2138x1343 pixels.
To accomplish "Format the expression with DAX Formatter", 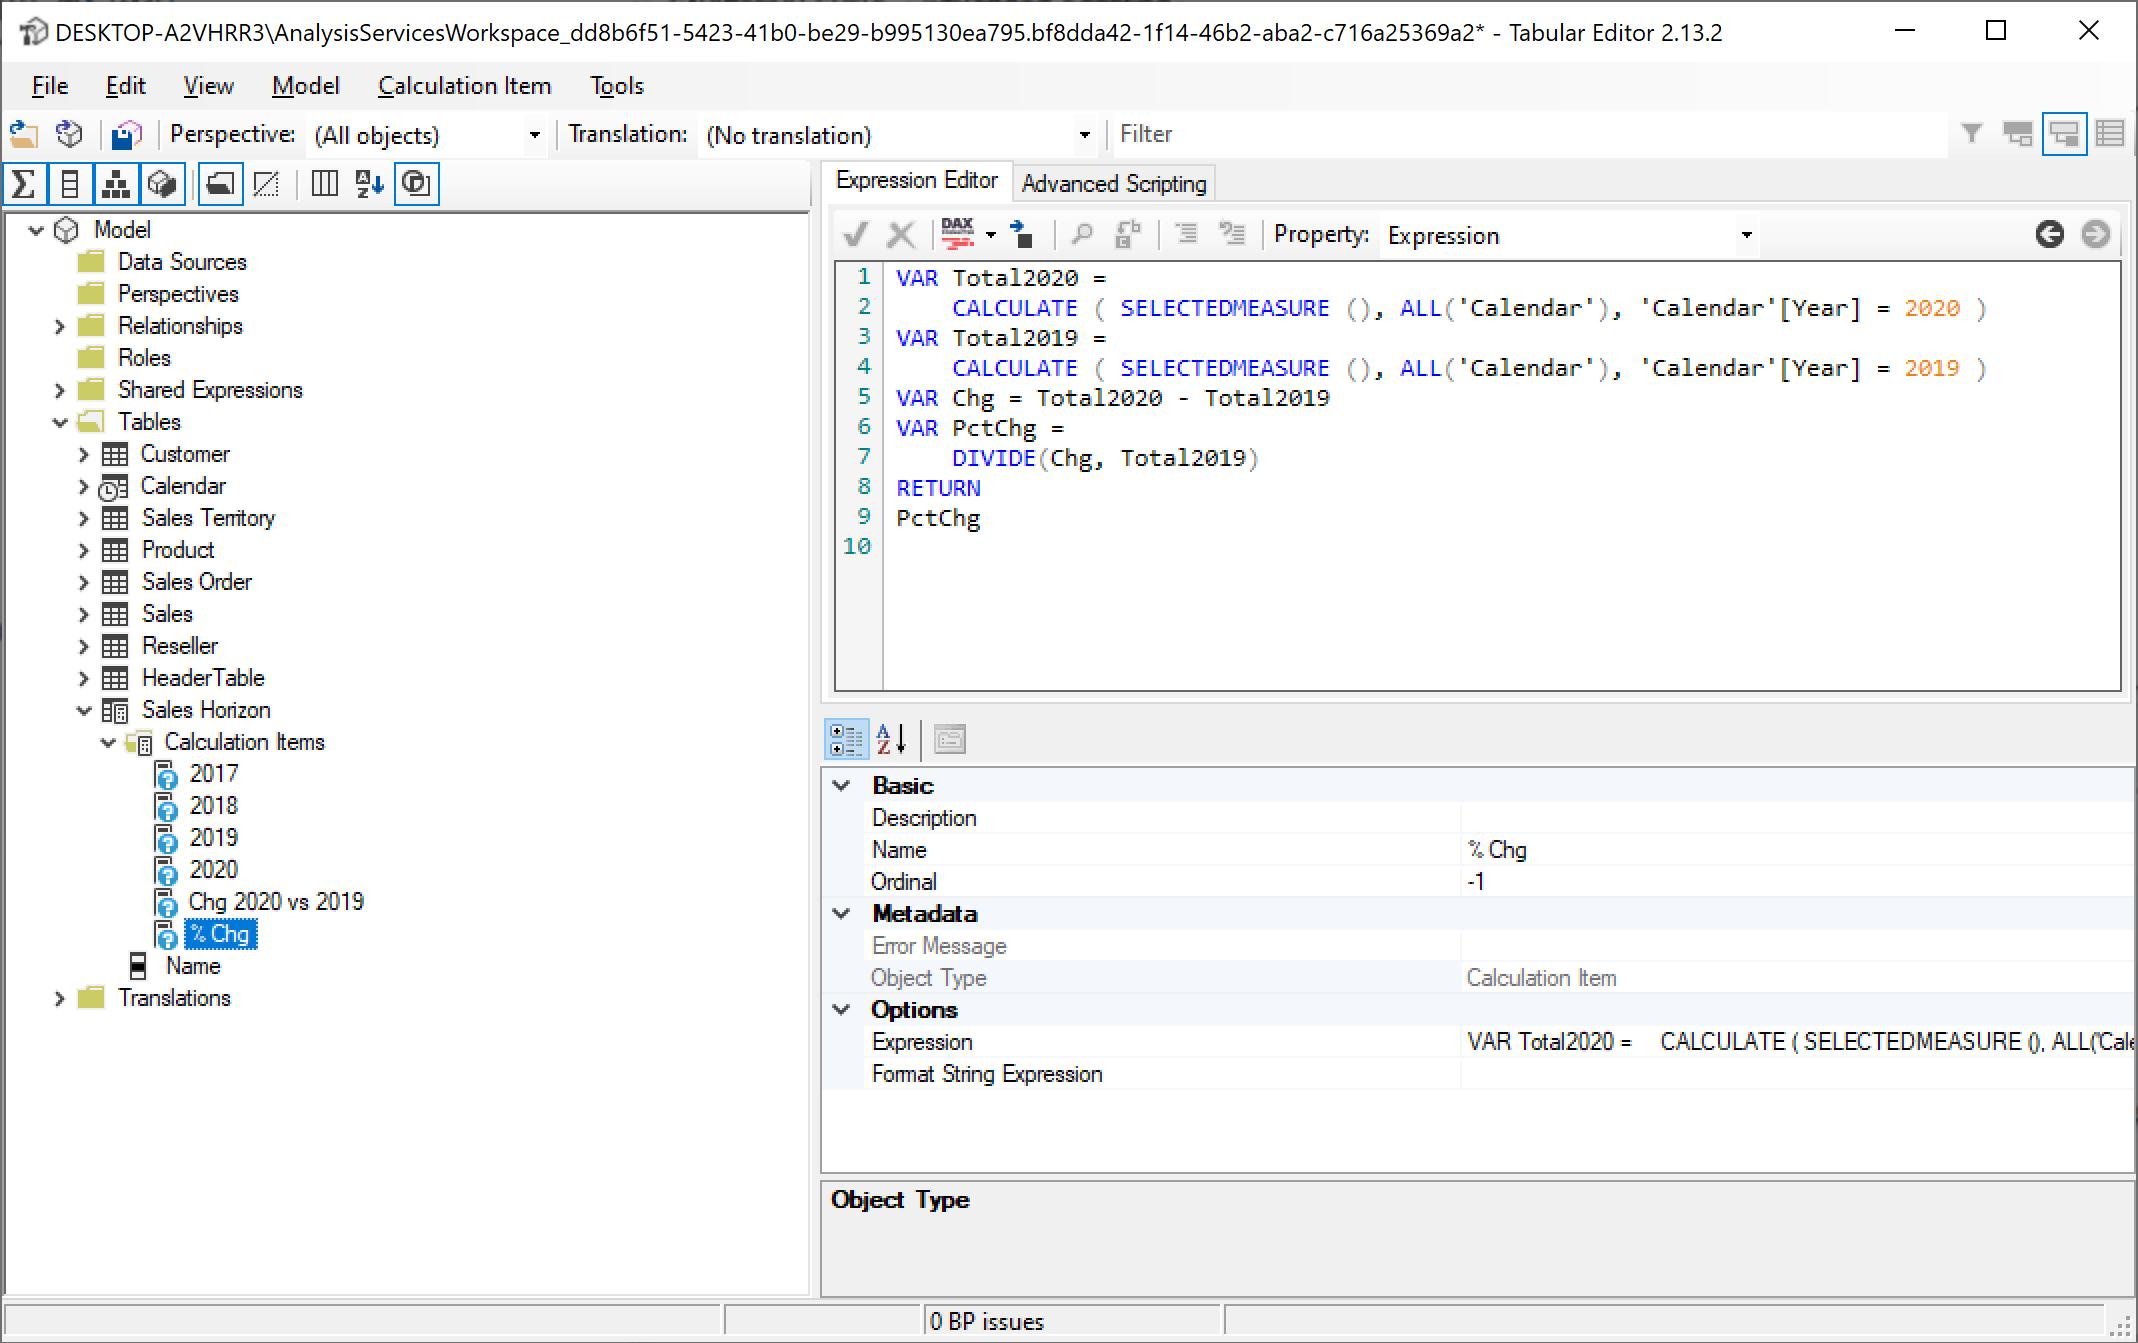I will tap(957, 234).
